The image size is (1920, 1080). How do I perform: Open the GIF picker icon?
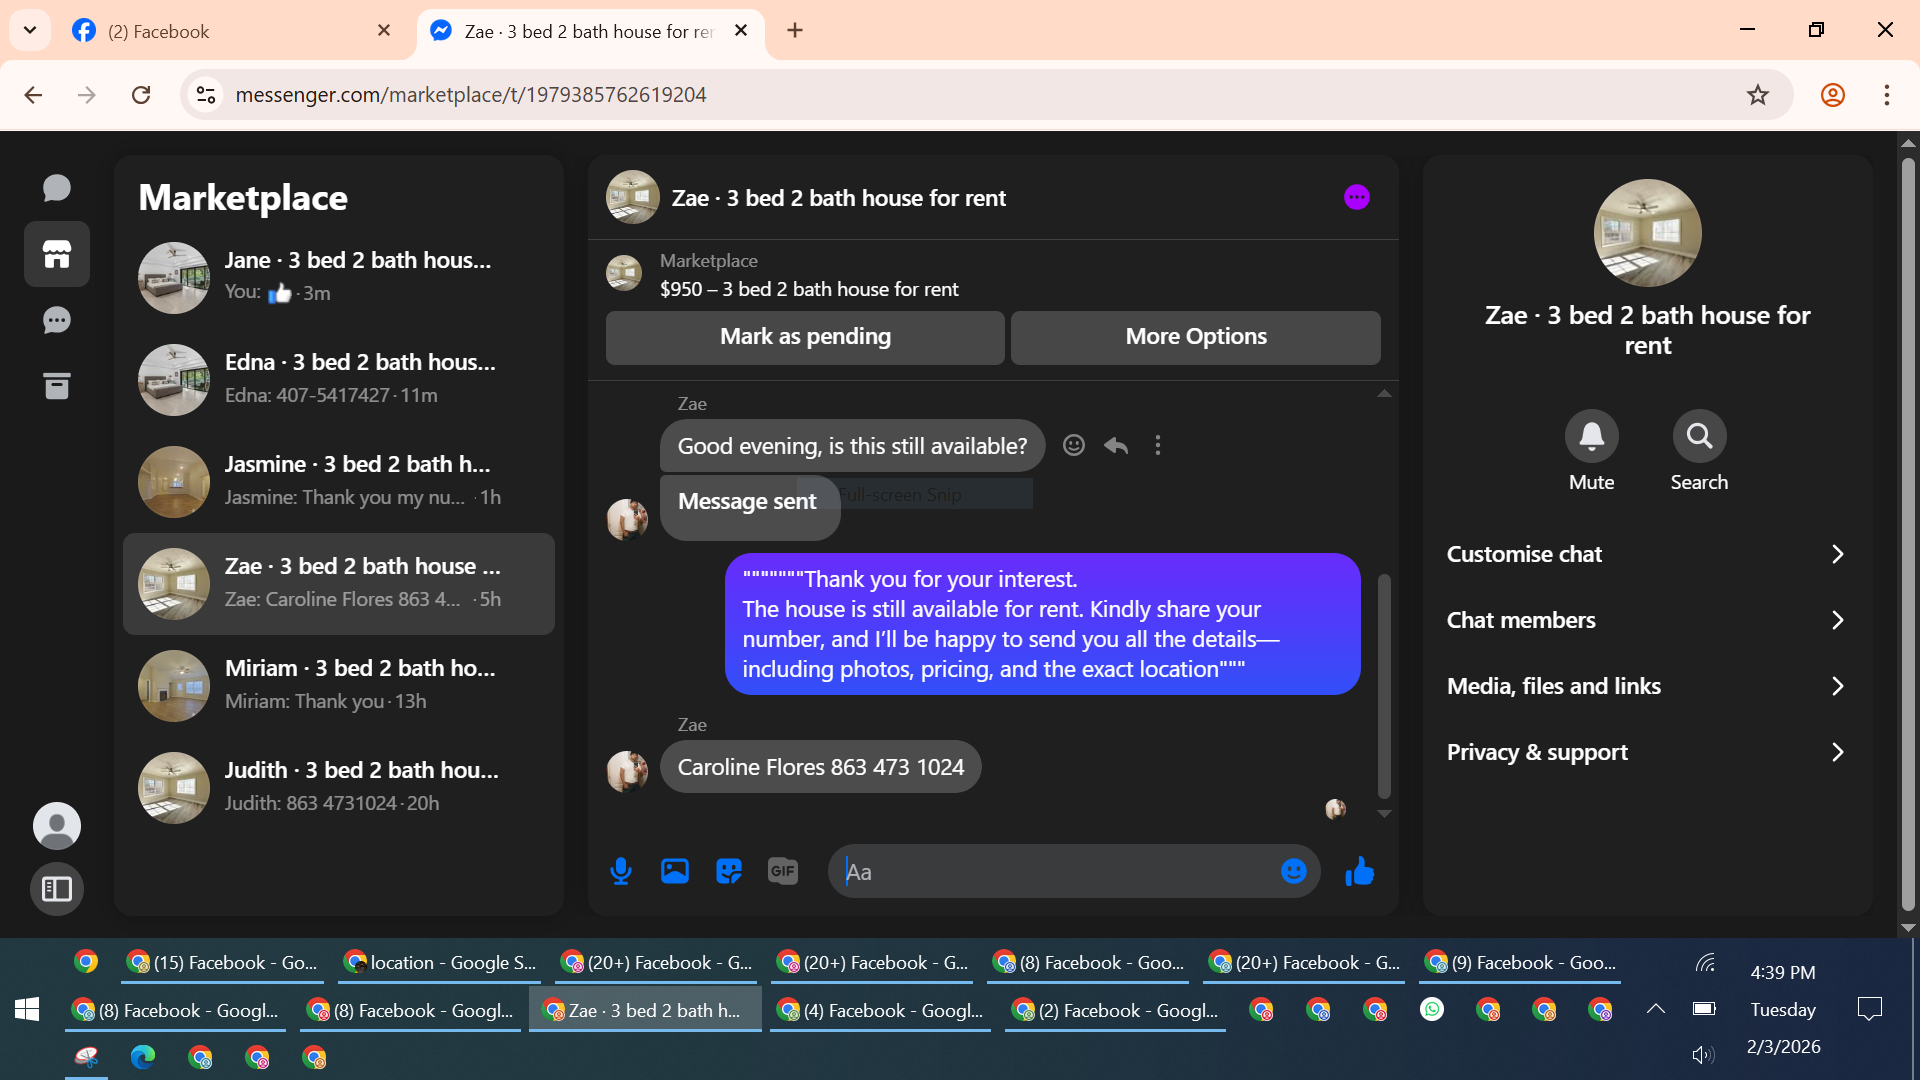click(x=783, y=871)
